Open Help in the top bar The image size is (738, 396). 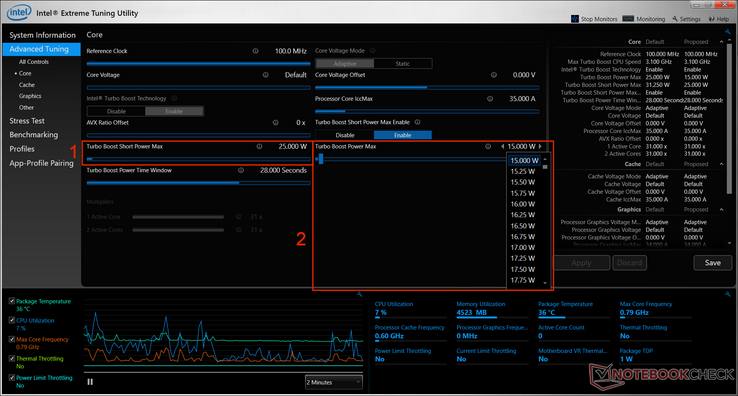tap(719, 19)
